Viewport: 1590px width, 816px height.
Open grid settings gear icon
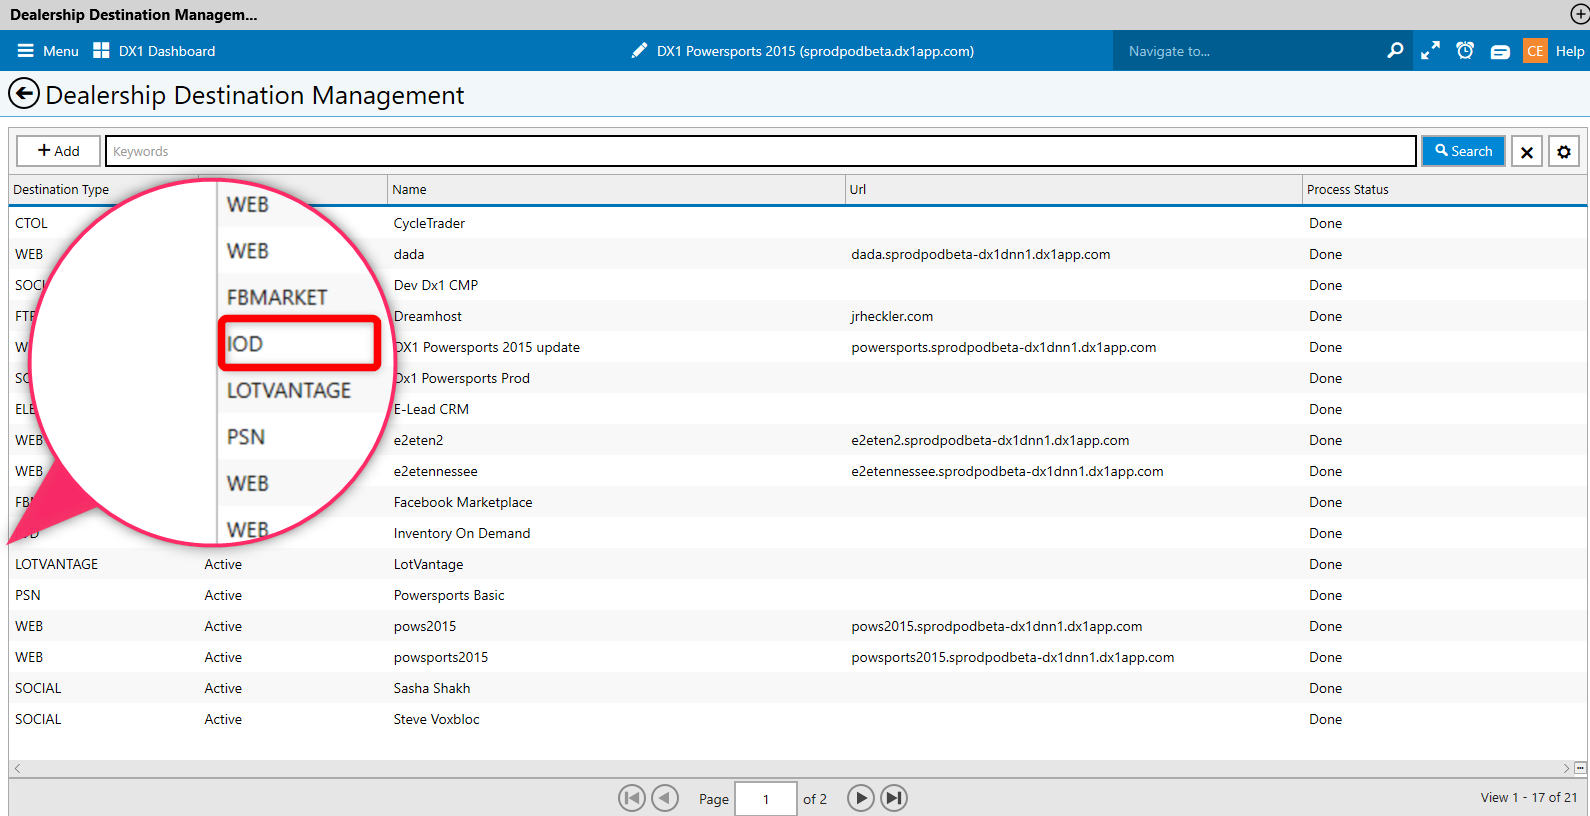(x=1564, y=152)
